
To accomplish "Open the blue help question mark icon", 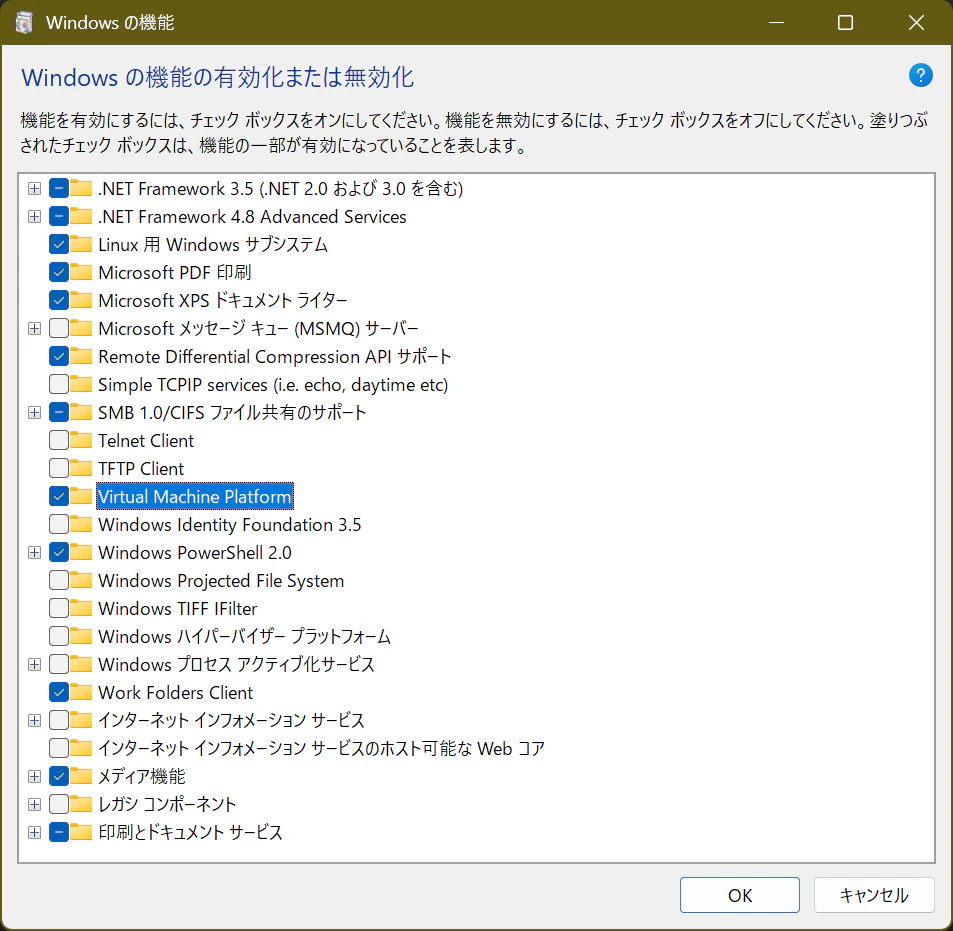I will coord(920,75).
